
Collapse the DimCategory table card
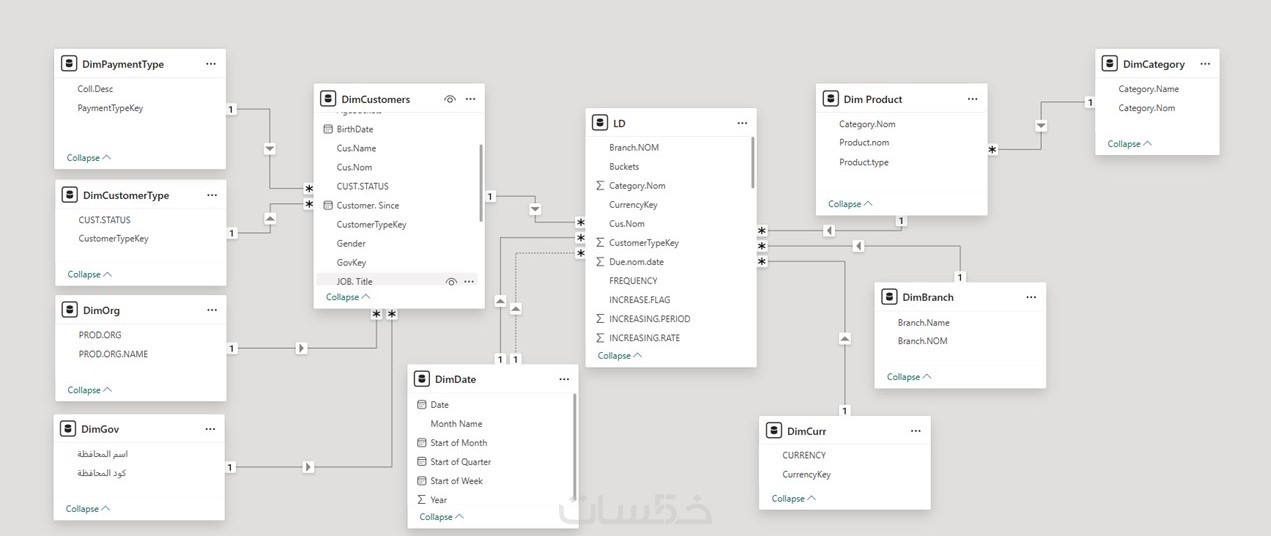coord(1129,144)
